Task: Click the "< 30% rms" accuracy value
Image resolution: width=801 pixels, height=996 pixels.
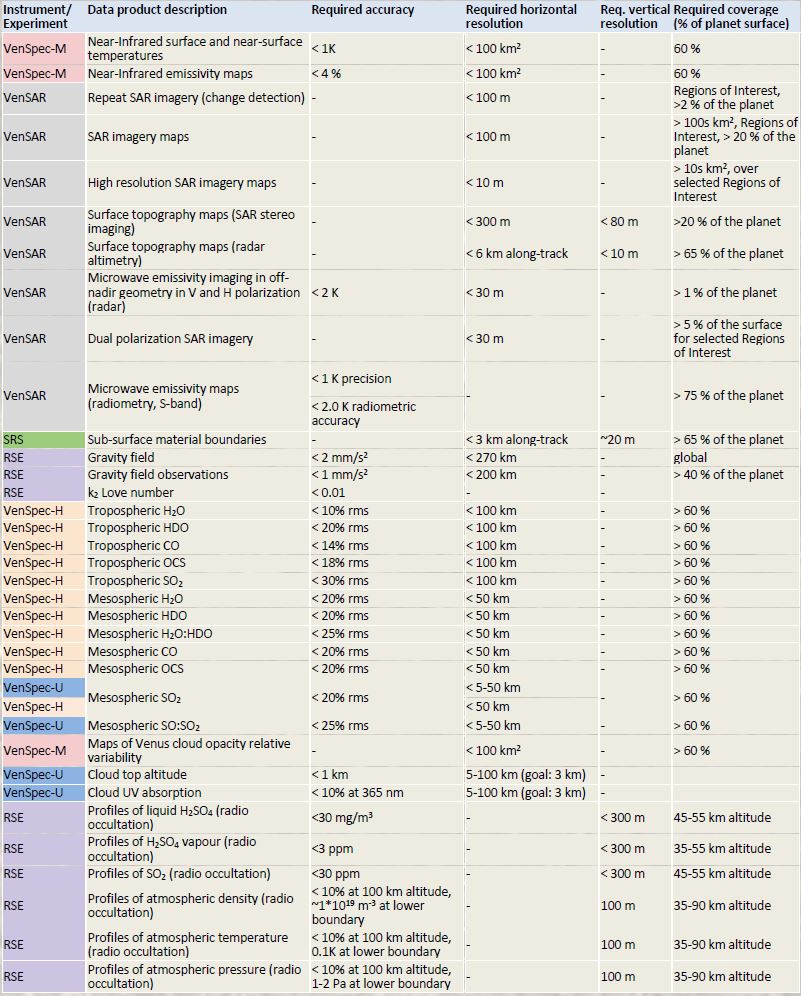Action: click(340, 581)
